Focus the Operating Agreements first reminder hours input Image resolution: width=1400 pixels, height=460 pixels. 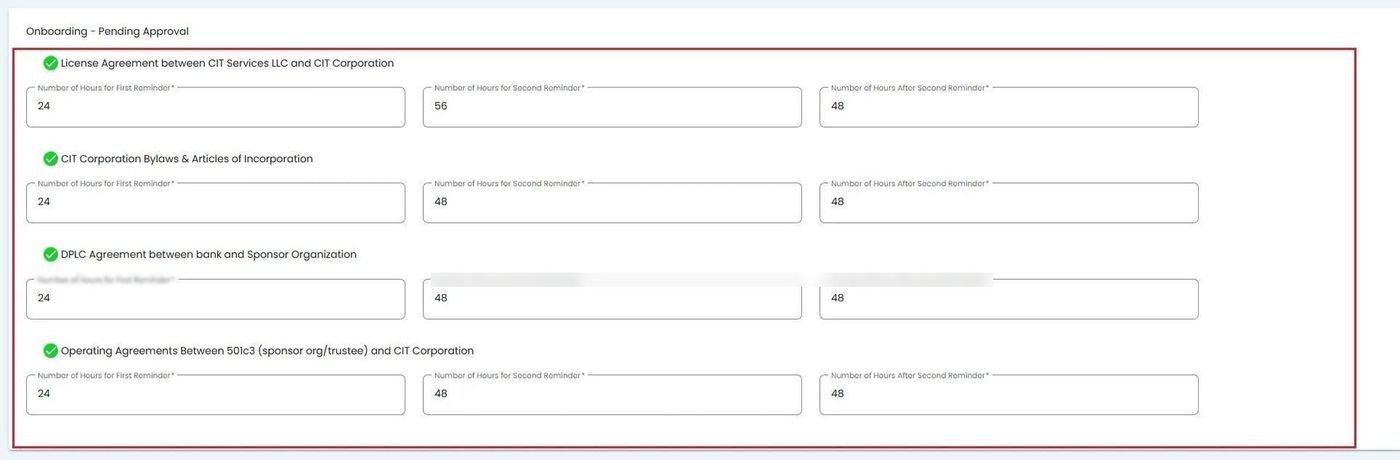point(215,395)
